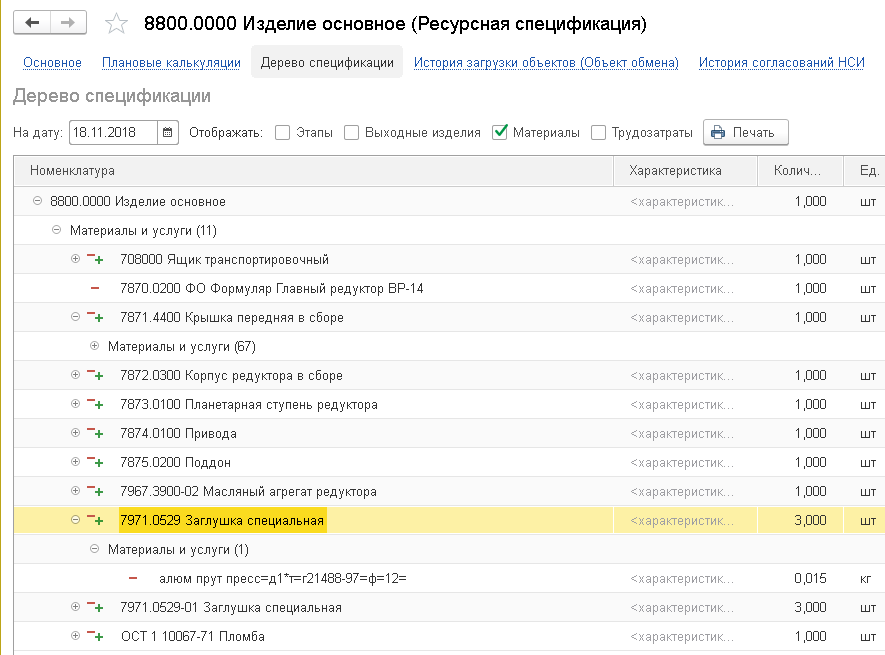
Task: Click the minus icon beside Формуляр Главный редуктор
Action: pos(95,289)
